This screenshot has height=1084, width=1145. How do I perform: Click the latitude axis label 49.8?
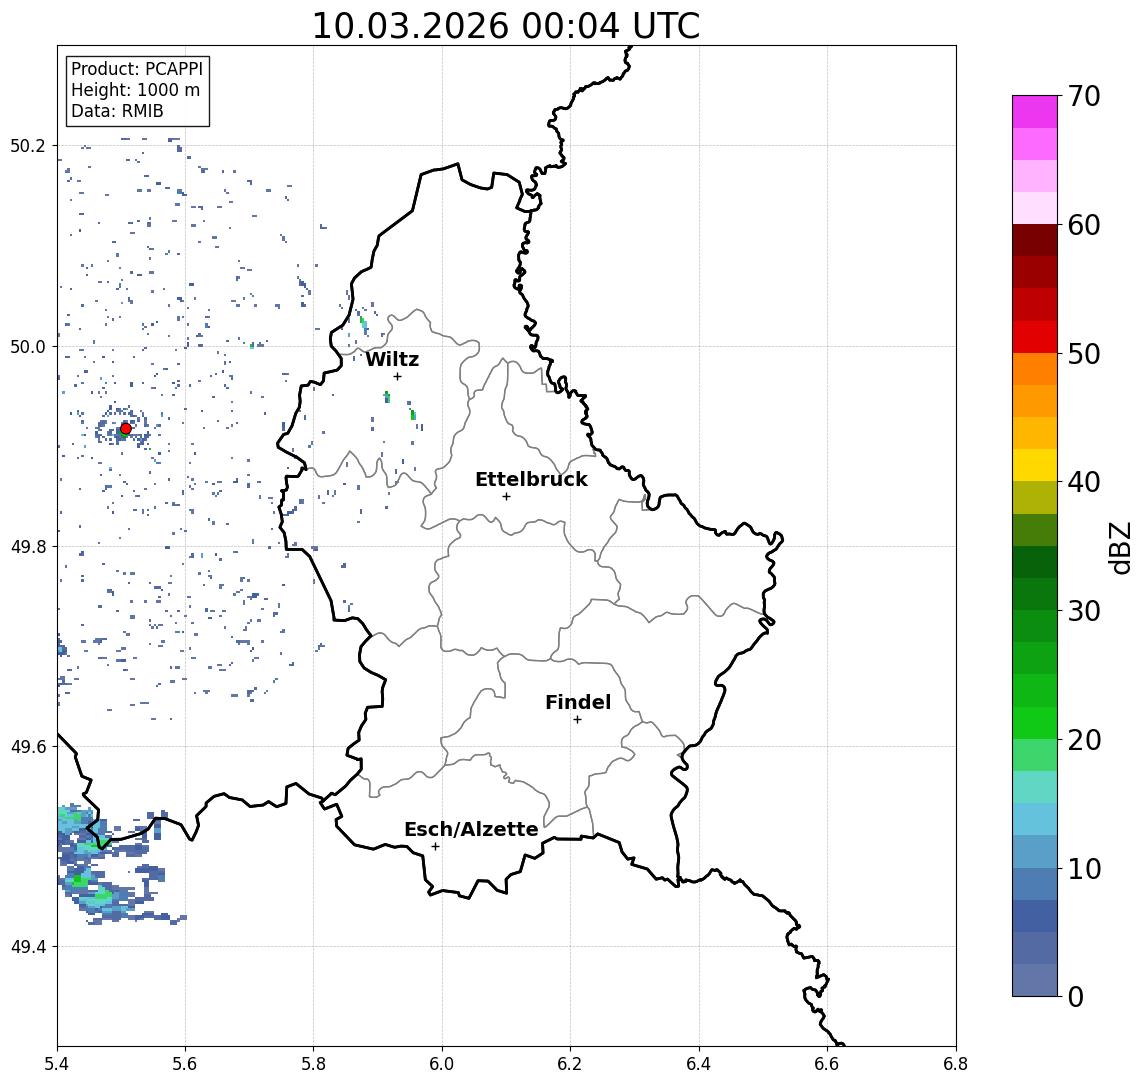[x=28, y=546]
